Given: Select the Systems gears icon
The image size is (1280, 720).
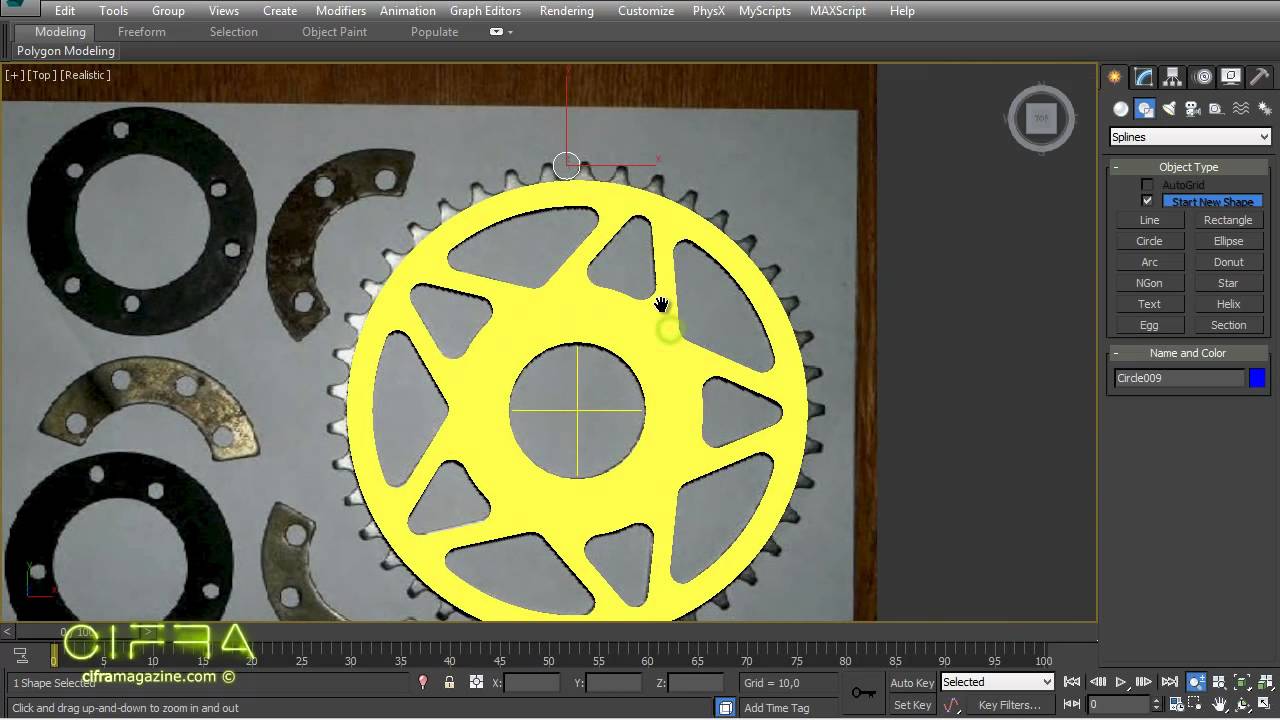Looking at the screenshot, I should [1264, 109].
